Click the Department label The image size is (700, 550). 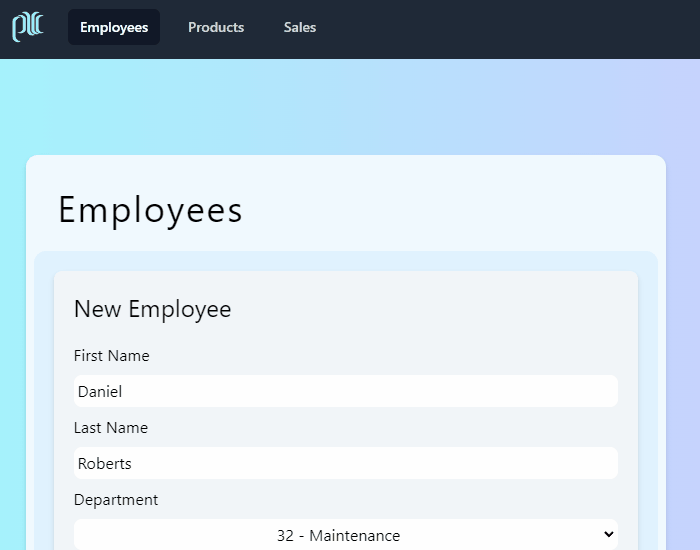[116, 500]
